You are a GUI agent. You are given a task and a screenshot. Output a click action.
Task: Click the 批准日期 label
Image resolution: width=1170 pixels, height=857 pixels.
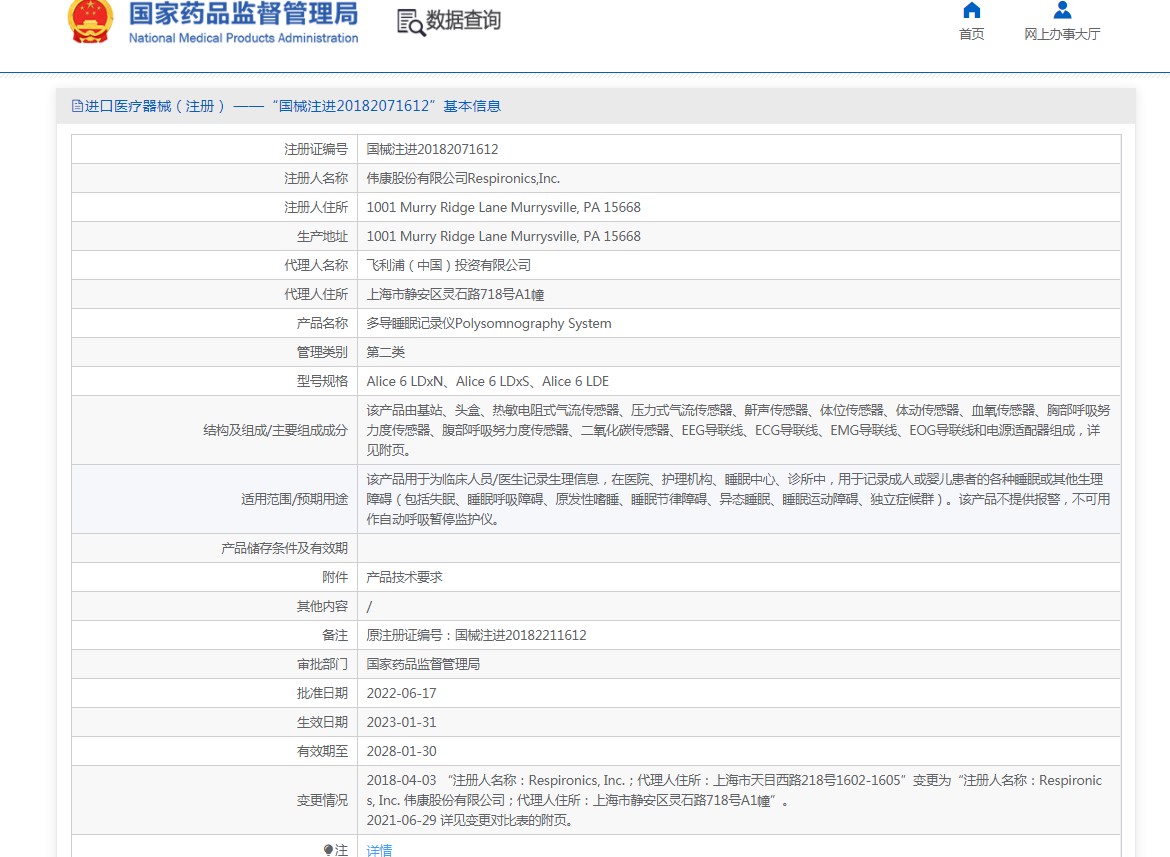322,694
